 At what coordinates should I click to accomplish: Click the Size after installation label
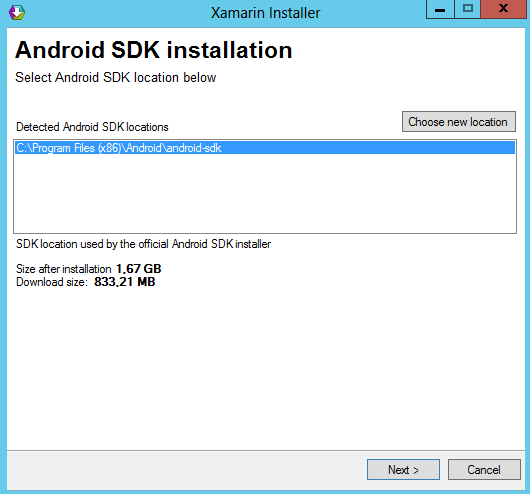coord(64,269)
